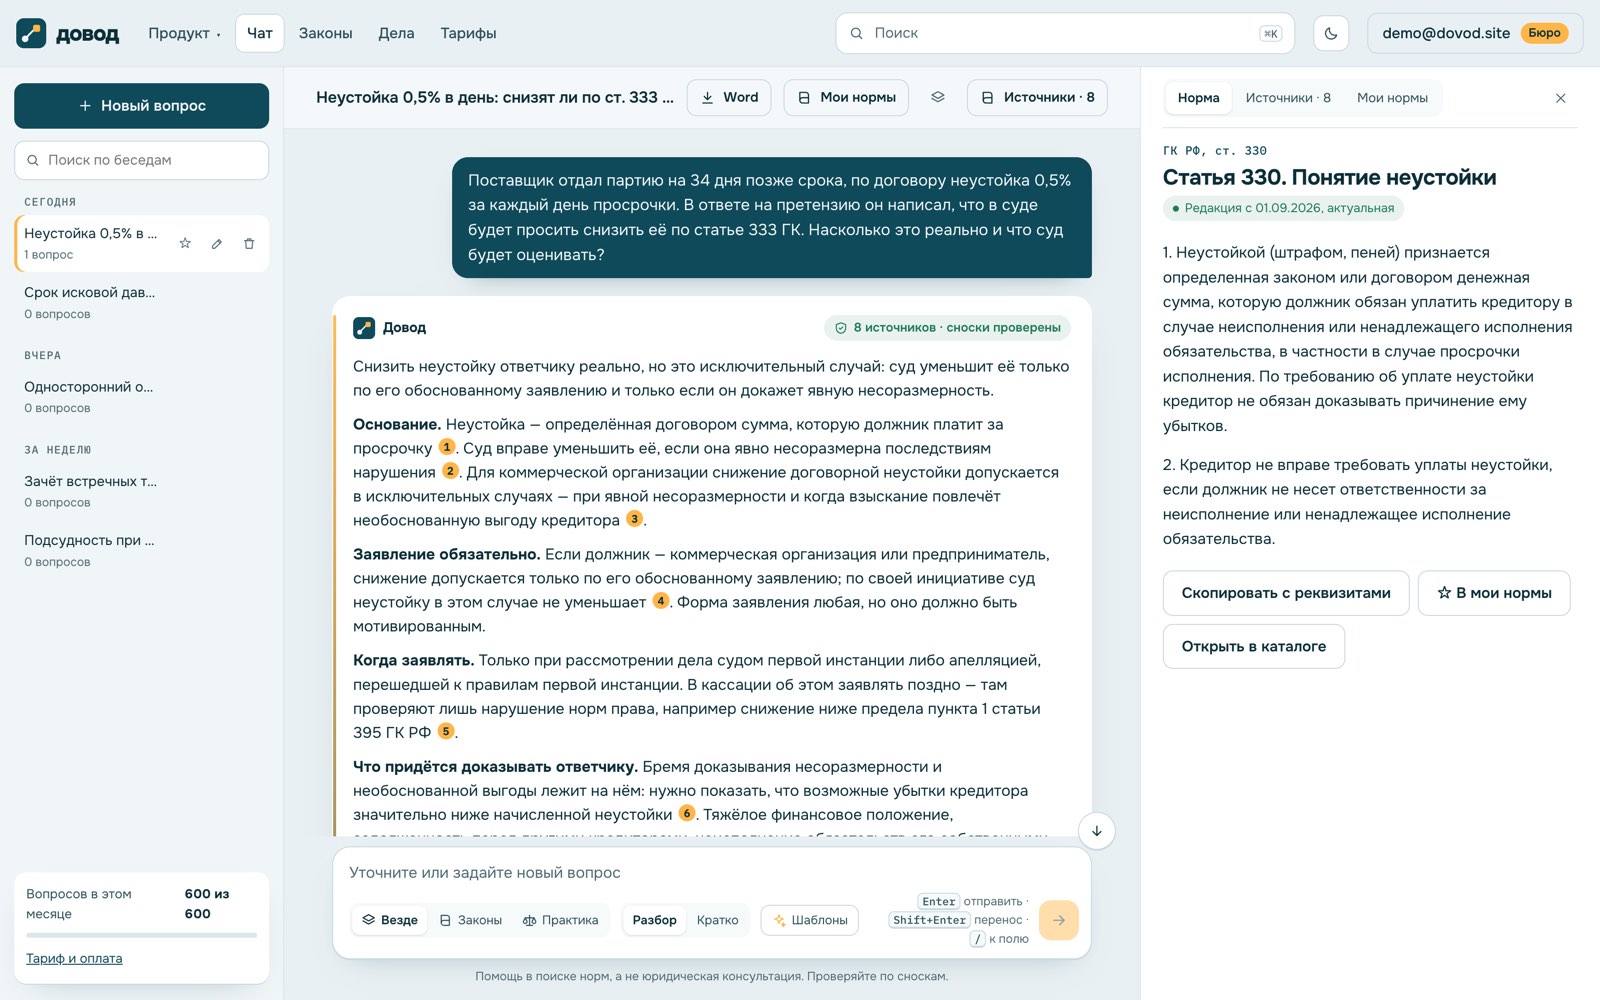Select the Законы search scope
The image size is (1600, 1000).
pyautogui.click(x=471, y=920)
